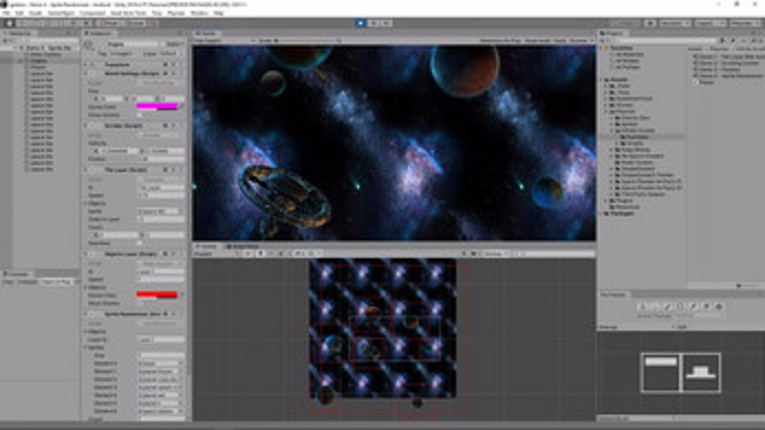Open Services via the cloud icon
The width and height of the screenshot is (765, 430).
click(x=650, y=23)
